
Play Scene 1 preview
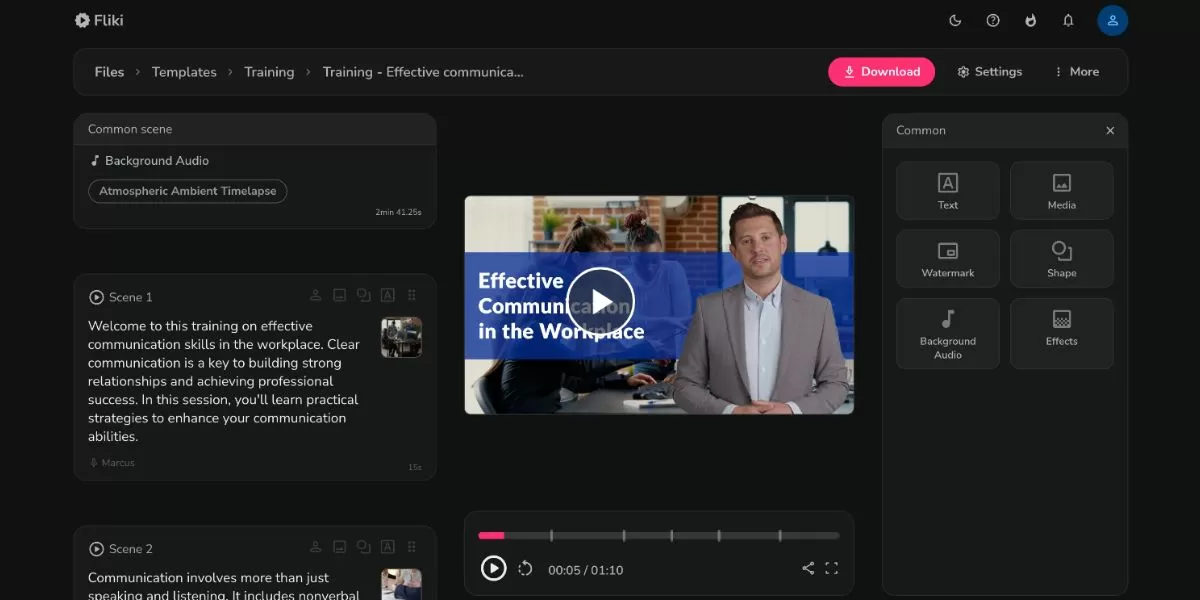97,297
